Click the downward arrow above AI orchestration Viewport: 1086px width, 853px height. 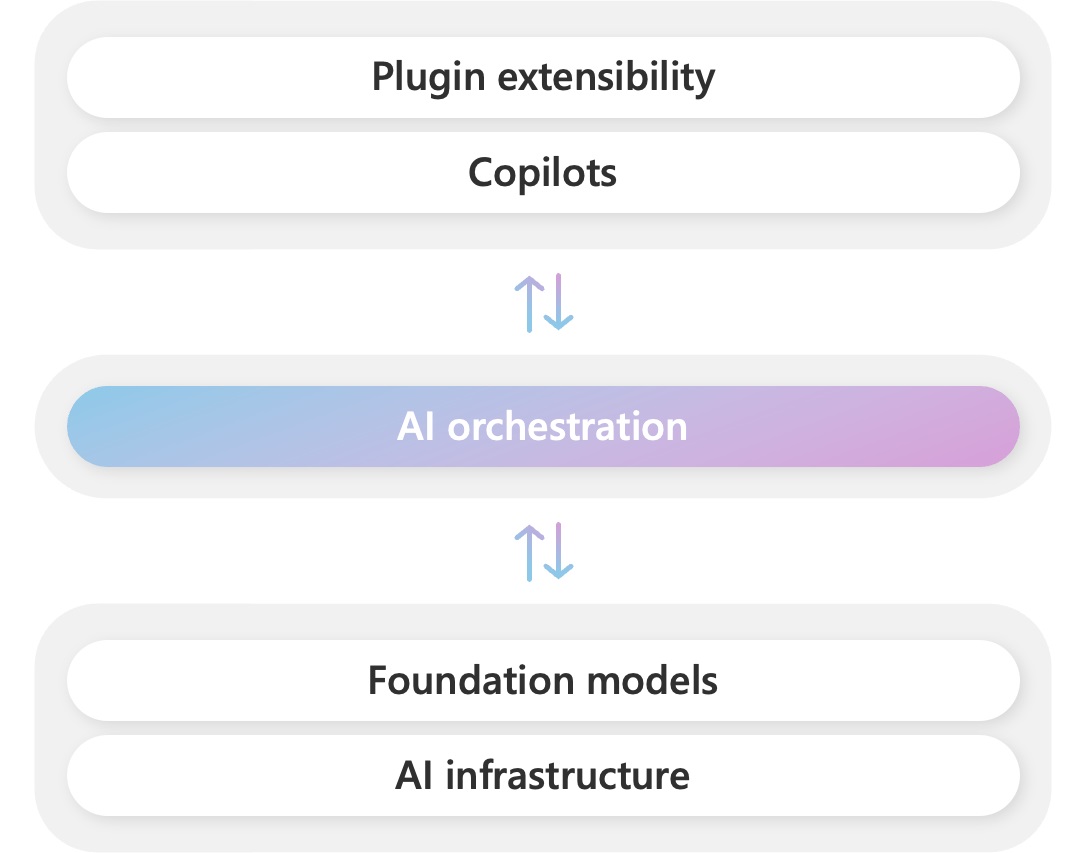click(x=559, y=302)
